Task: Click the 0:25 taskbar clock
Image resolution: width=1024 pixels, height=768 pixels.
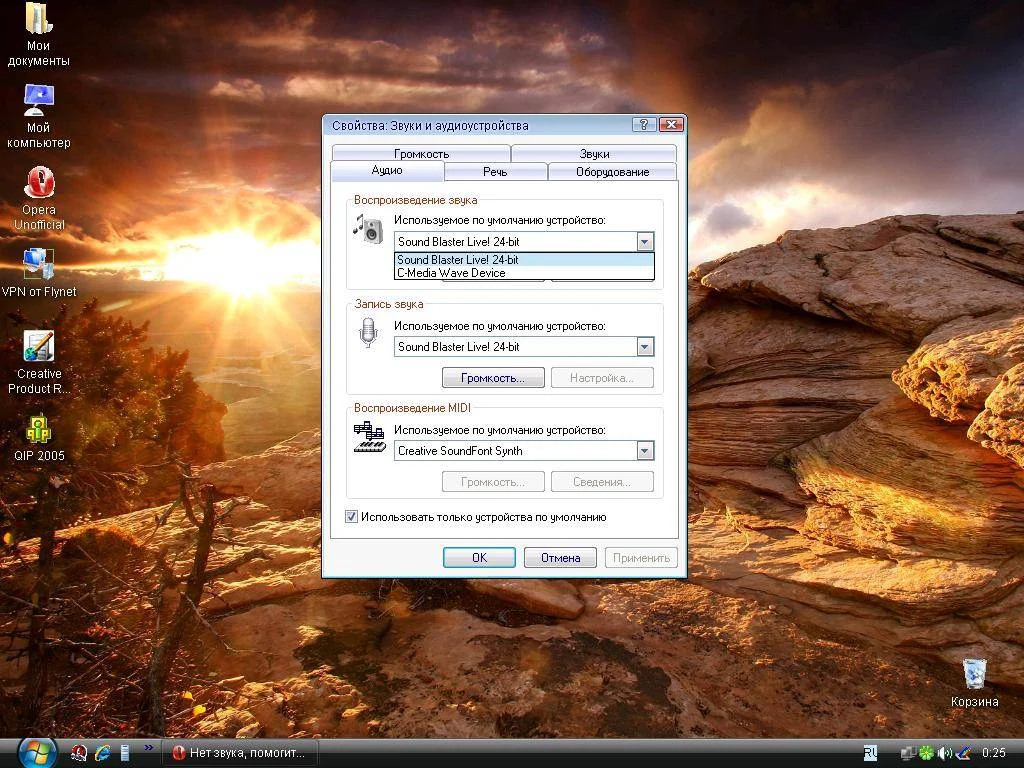Action: point(993,753)
